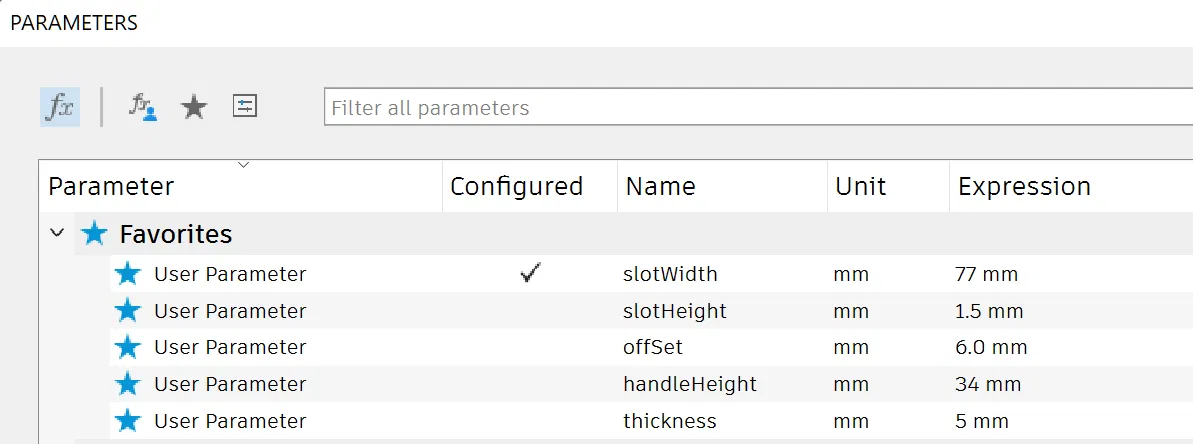Click the star favorites filter icon
Viewport: 1193px width, 444px height.
194,107
